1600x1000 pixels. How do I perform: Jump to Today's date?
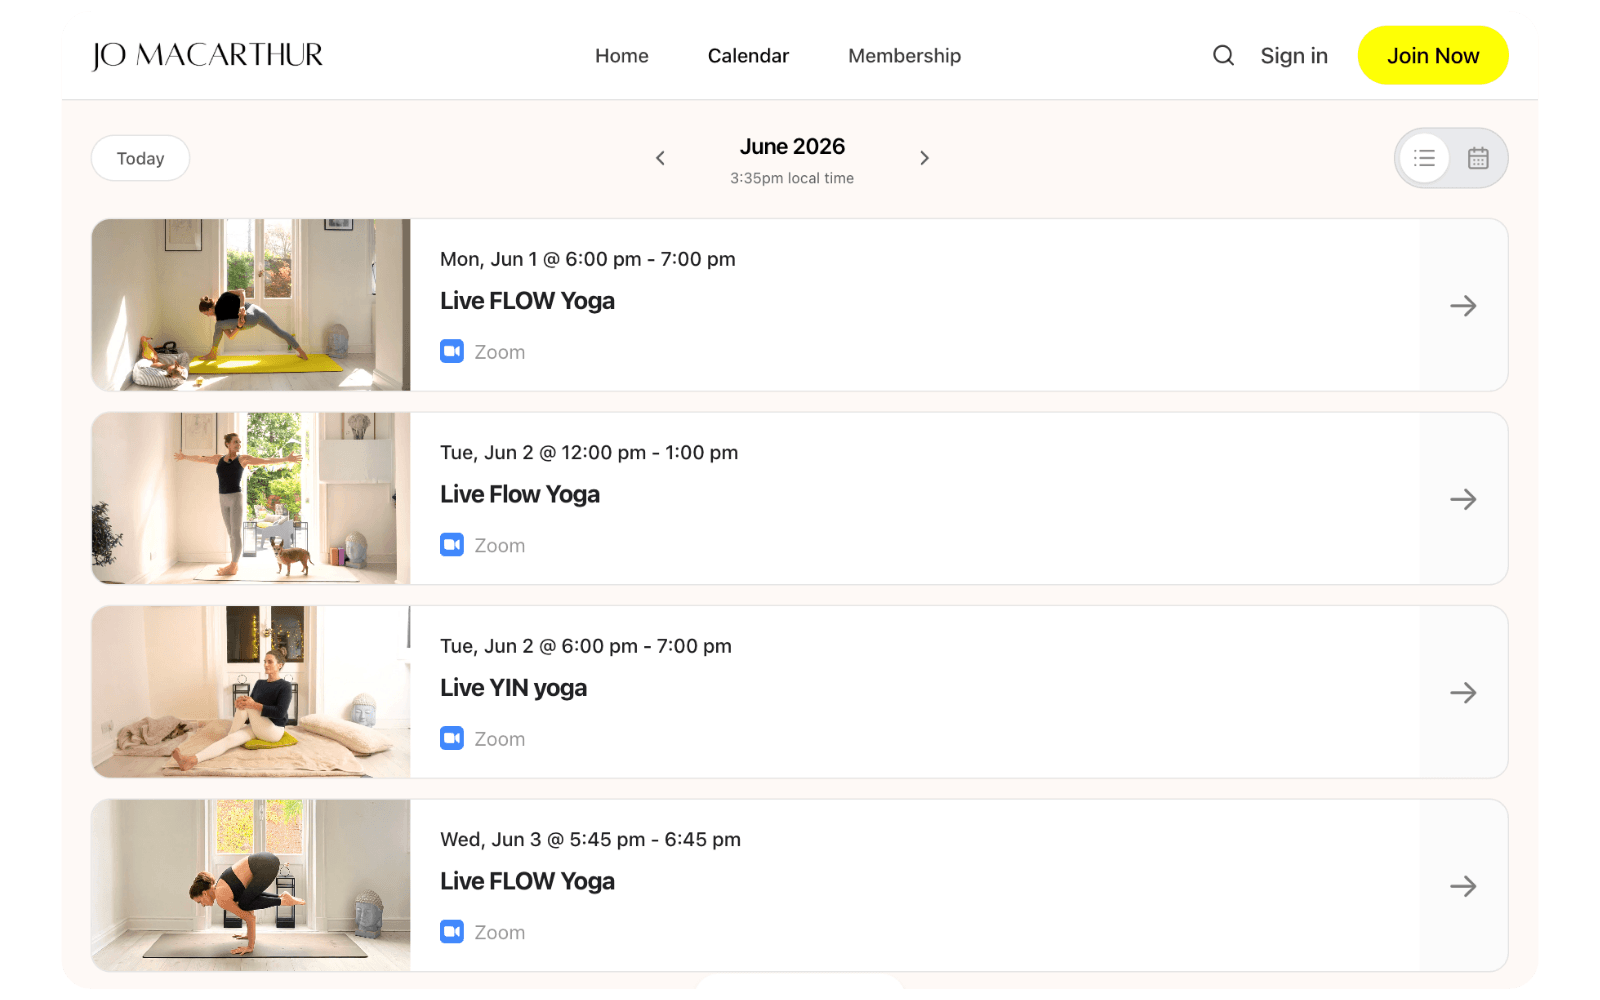pyautogui.click(x=140, y=158)
